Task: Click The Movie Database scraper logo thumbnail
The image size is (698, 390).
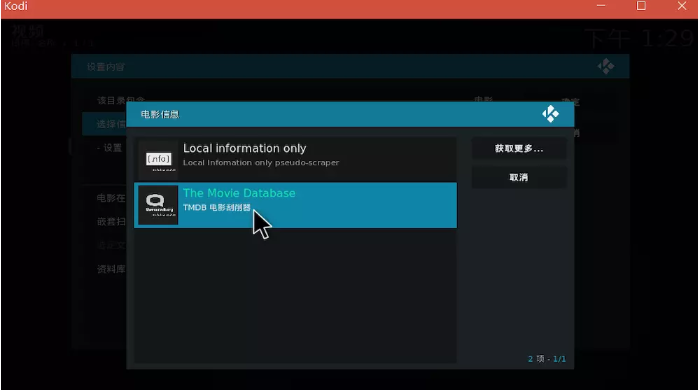Action: [158, 205]
